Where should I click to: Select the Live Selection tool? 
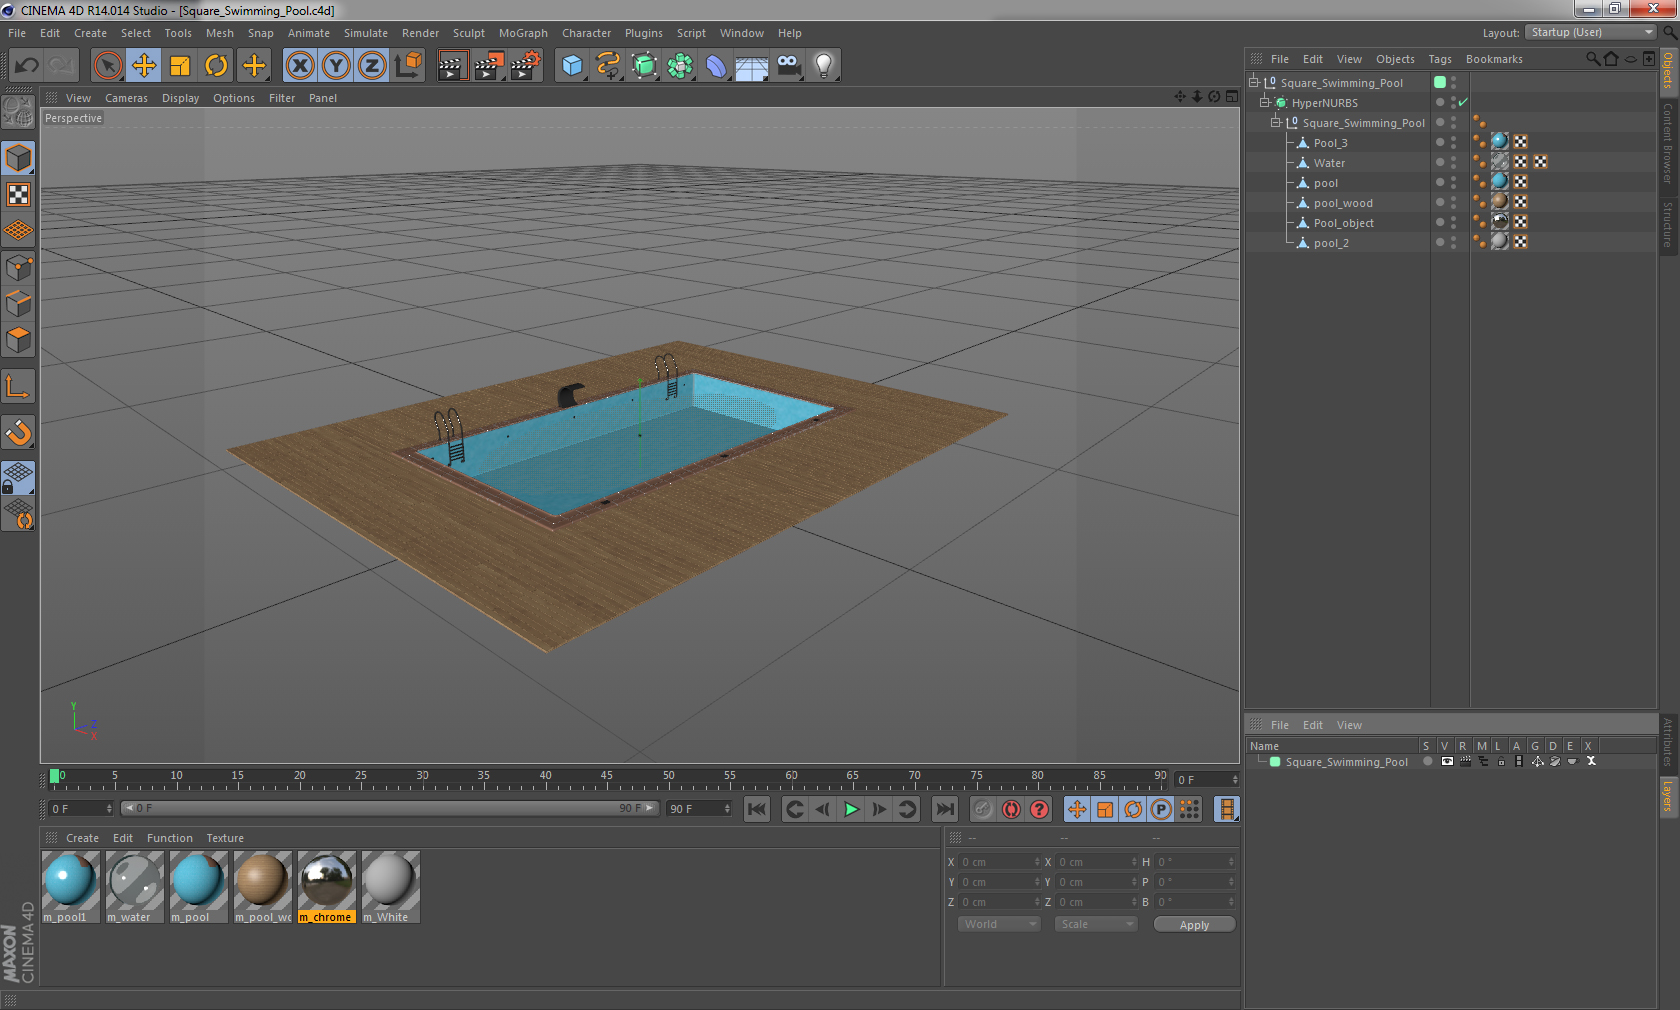pos(107,66)
